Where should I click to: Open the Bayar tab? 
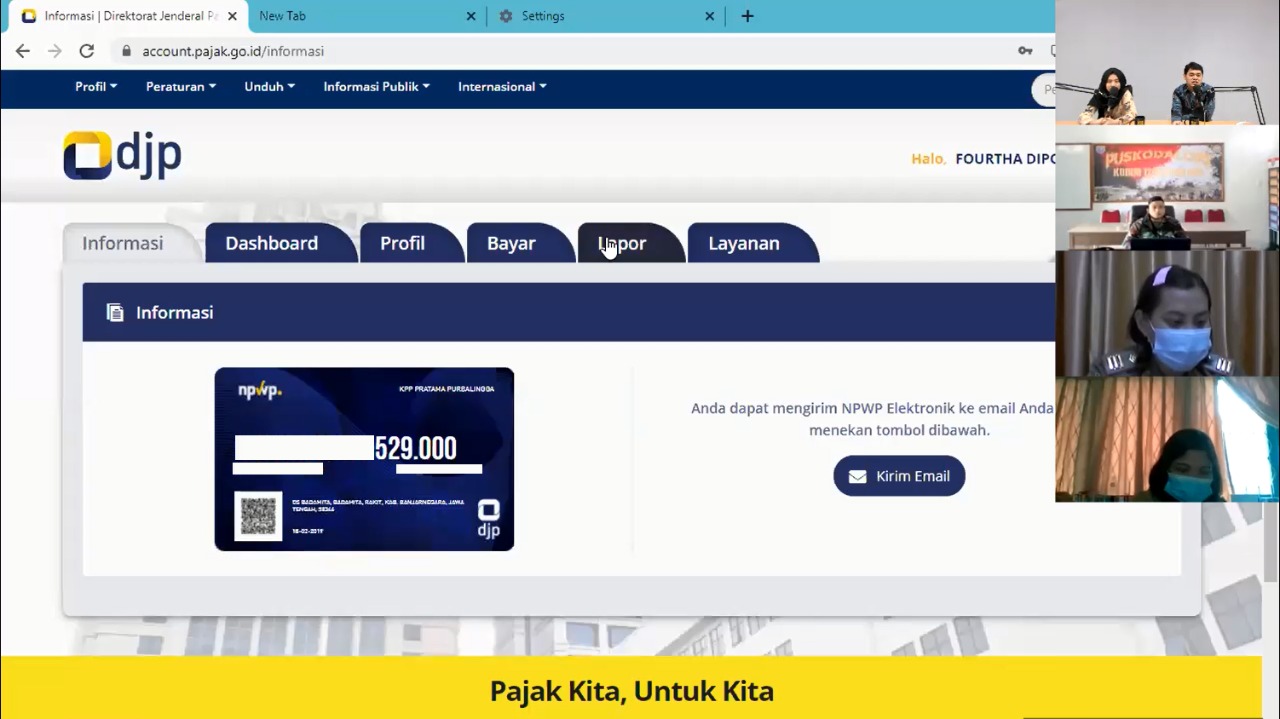pos(511,243)
